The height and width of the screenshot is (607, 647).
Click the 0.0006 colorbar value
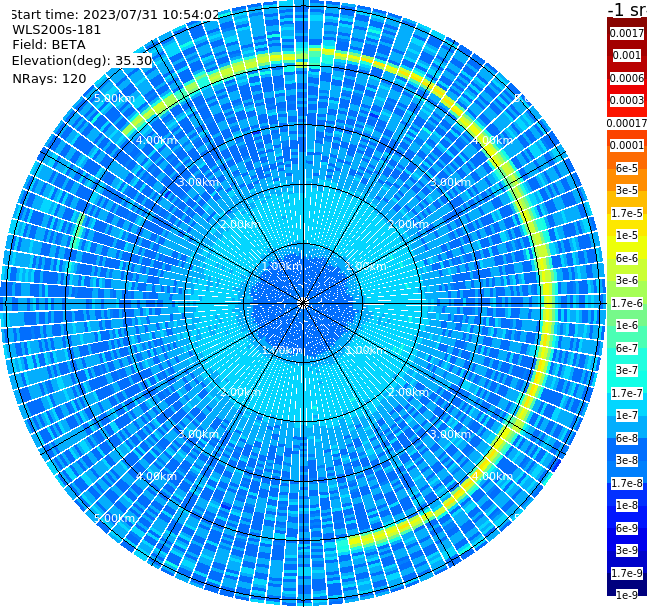(x=627, y=78)
